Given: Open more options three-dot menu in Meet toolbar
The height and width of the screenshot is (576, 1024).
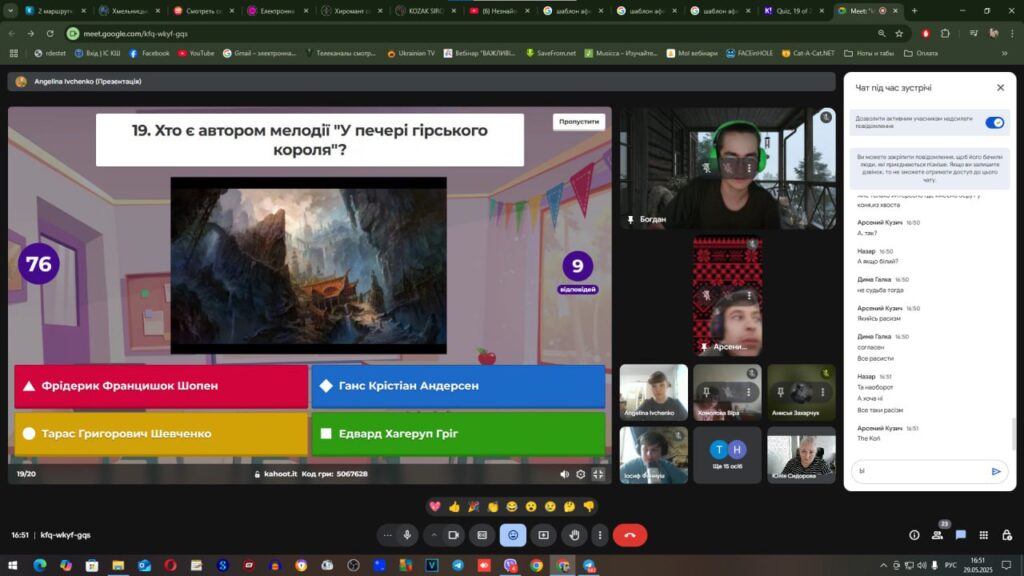Looking at the screenshot, I should tap(600, 535).
